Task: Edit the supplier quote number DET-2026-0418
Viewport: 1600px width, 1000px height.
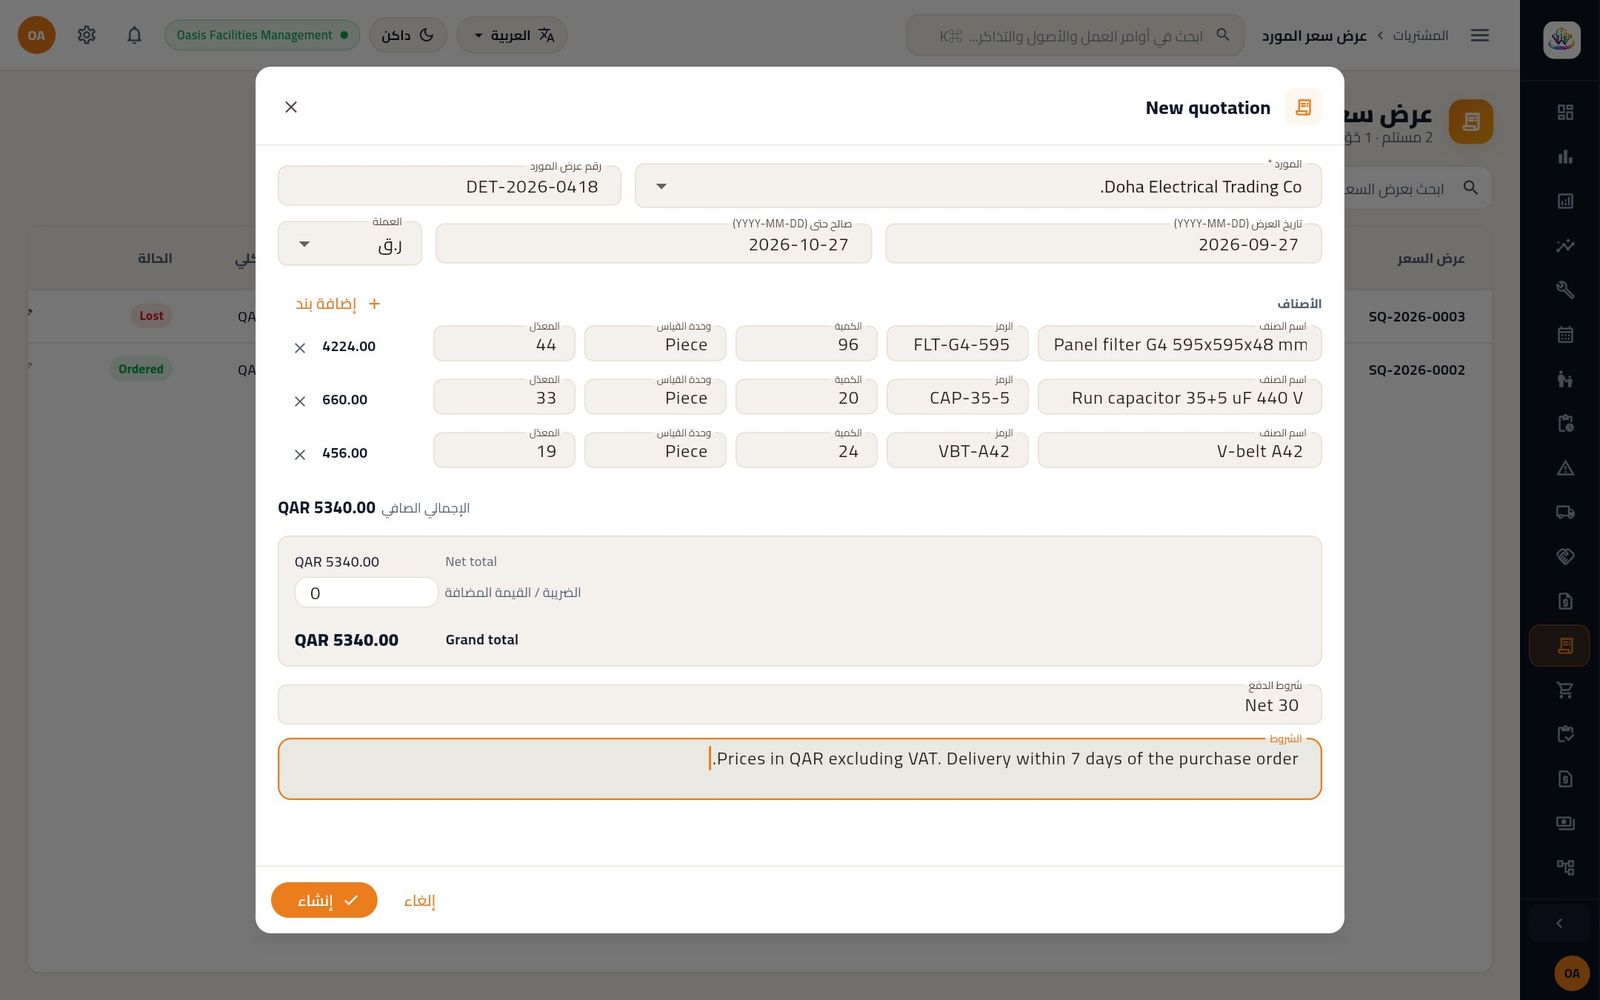Action: click(449, 186)
